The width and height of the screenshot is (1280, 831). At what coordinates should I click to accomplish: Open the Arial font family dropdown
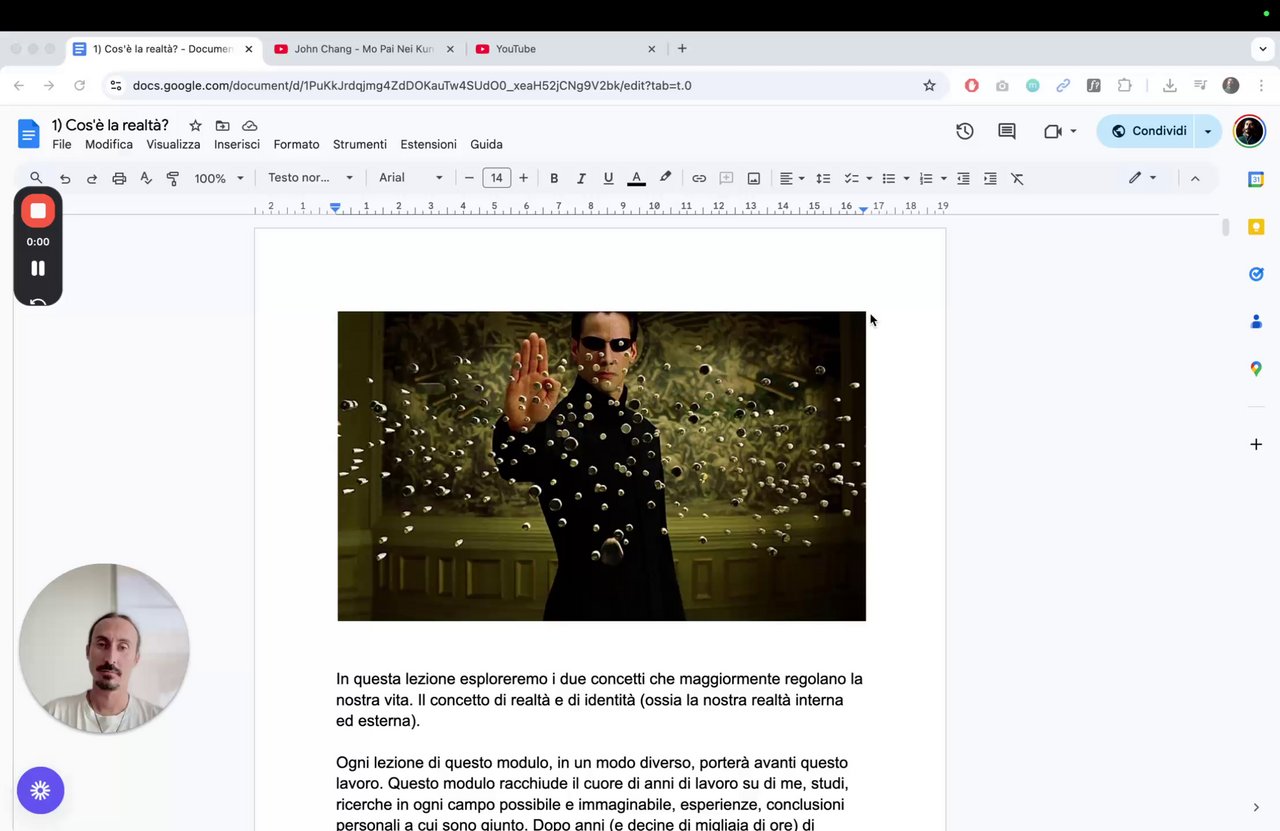[x=411, y=178]
